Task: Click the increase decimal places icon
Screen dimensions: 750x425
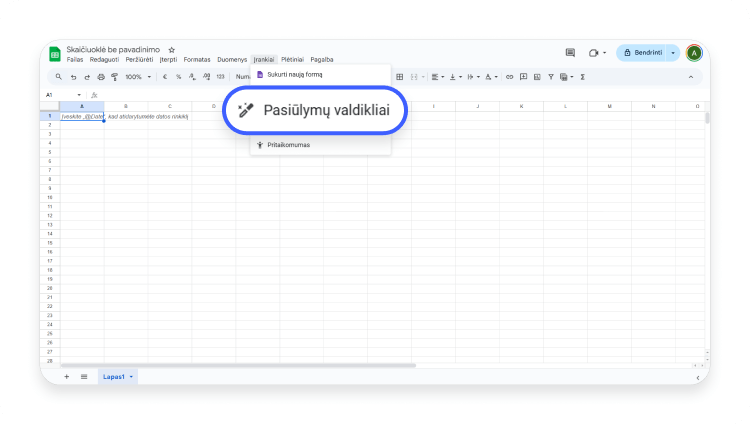Action: tap(207, 77)
